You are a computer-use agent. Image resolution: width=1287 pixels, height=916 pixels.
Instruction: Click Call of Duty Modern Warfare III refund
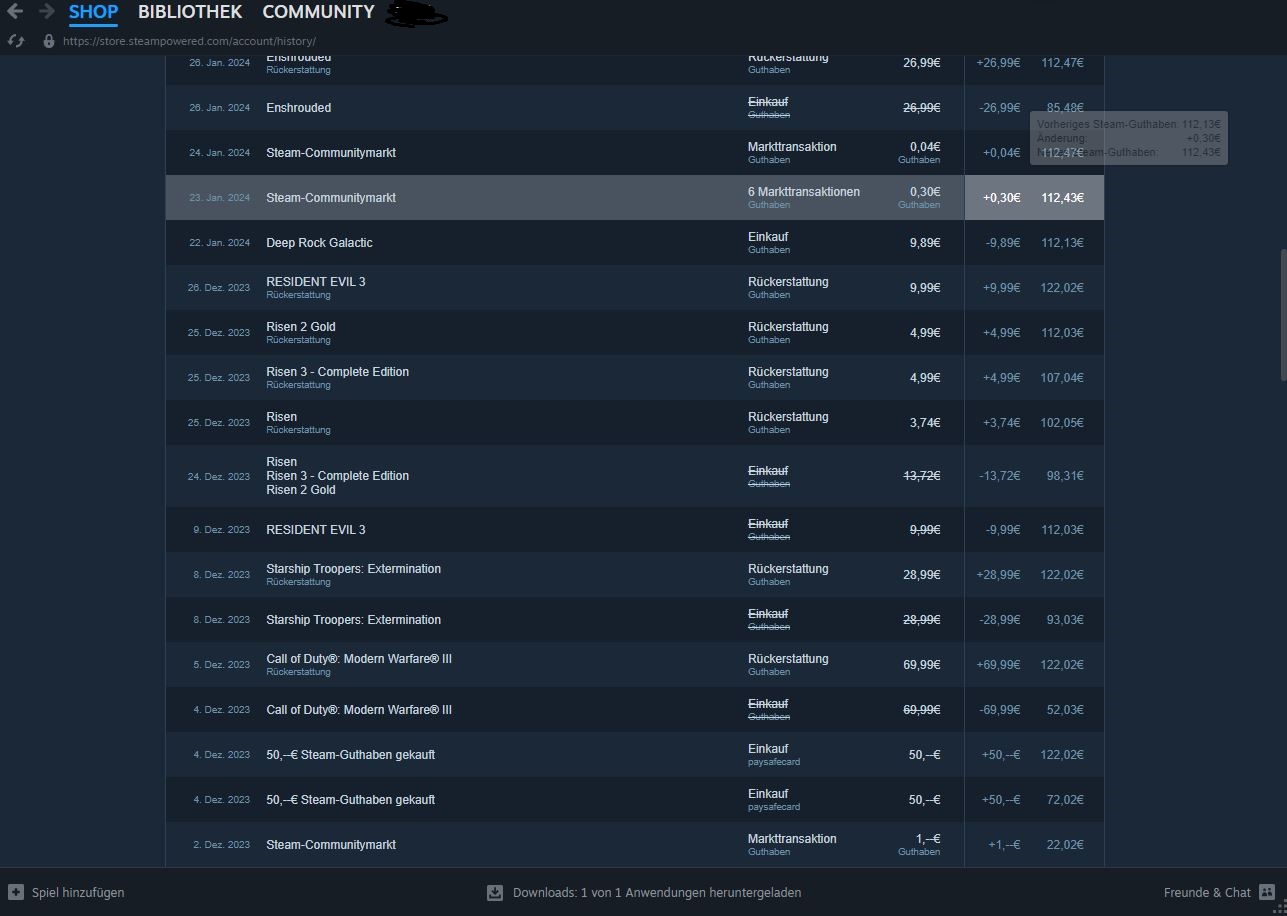[635, 665]
